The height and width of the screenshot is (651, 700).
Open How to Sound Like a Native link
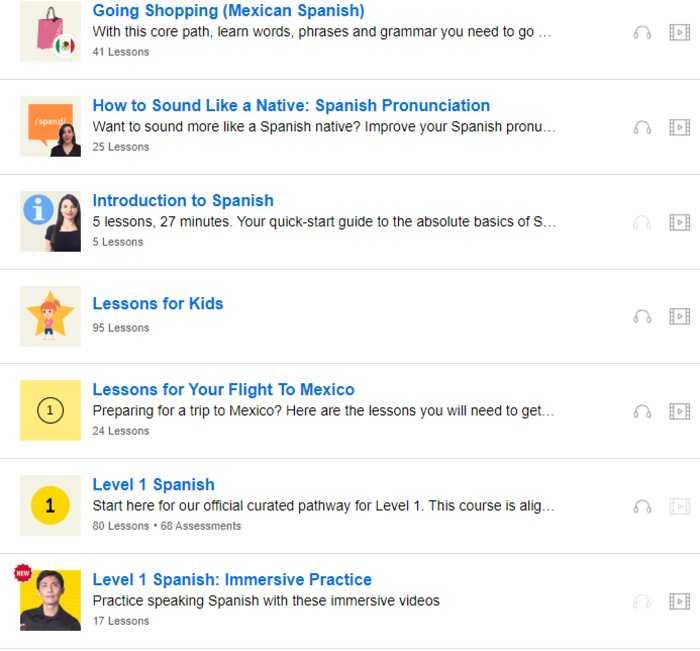[x=291, y=106]
